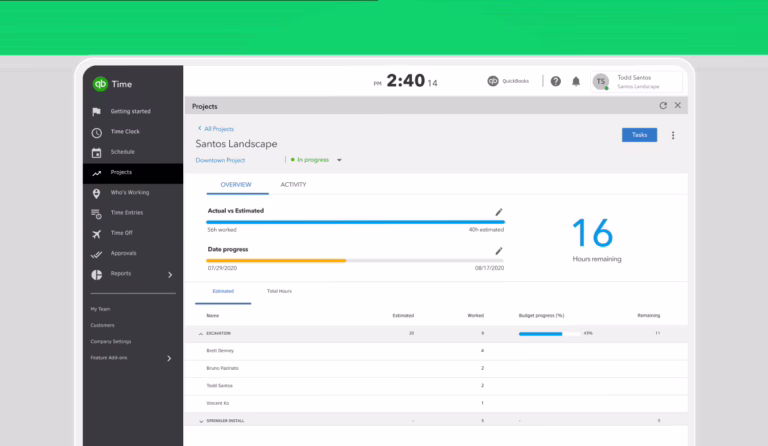Click the Getting started flag icon

(x=96, y=111)
